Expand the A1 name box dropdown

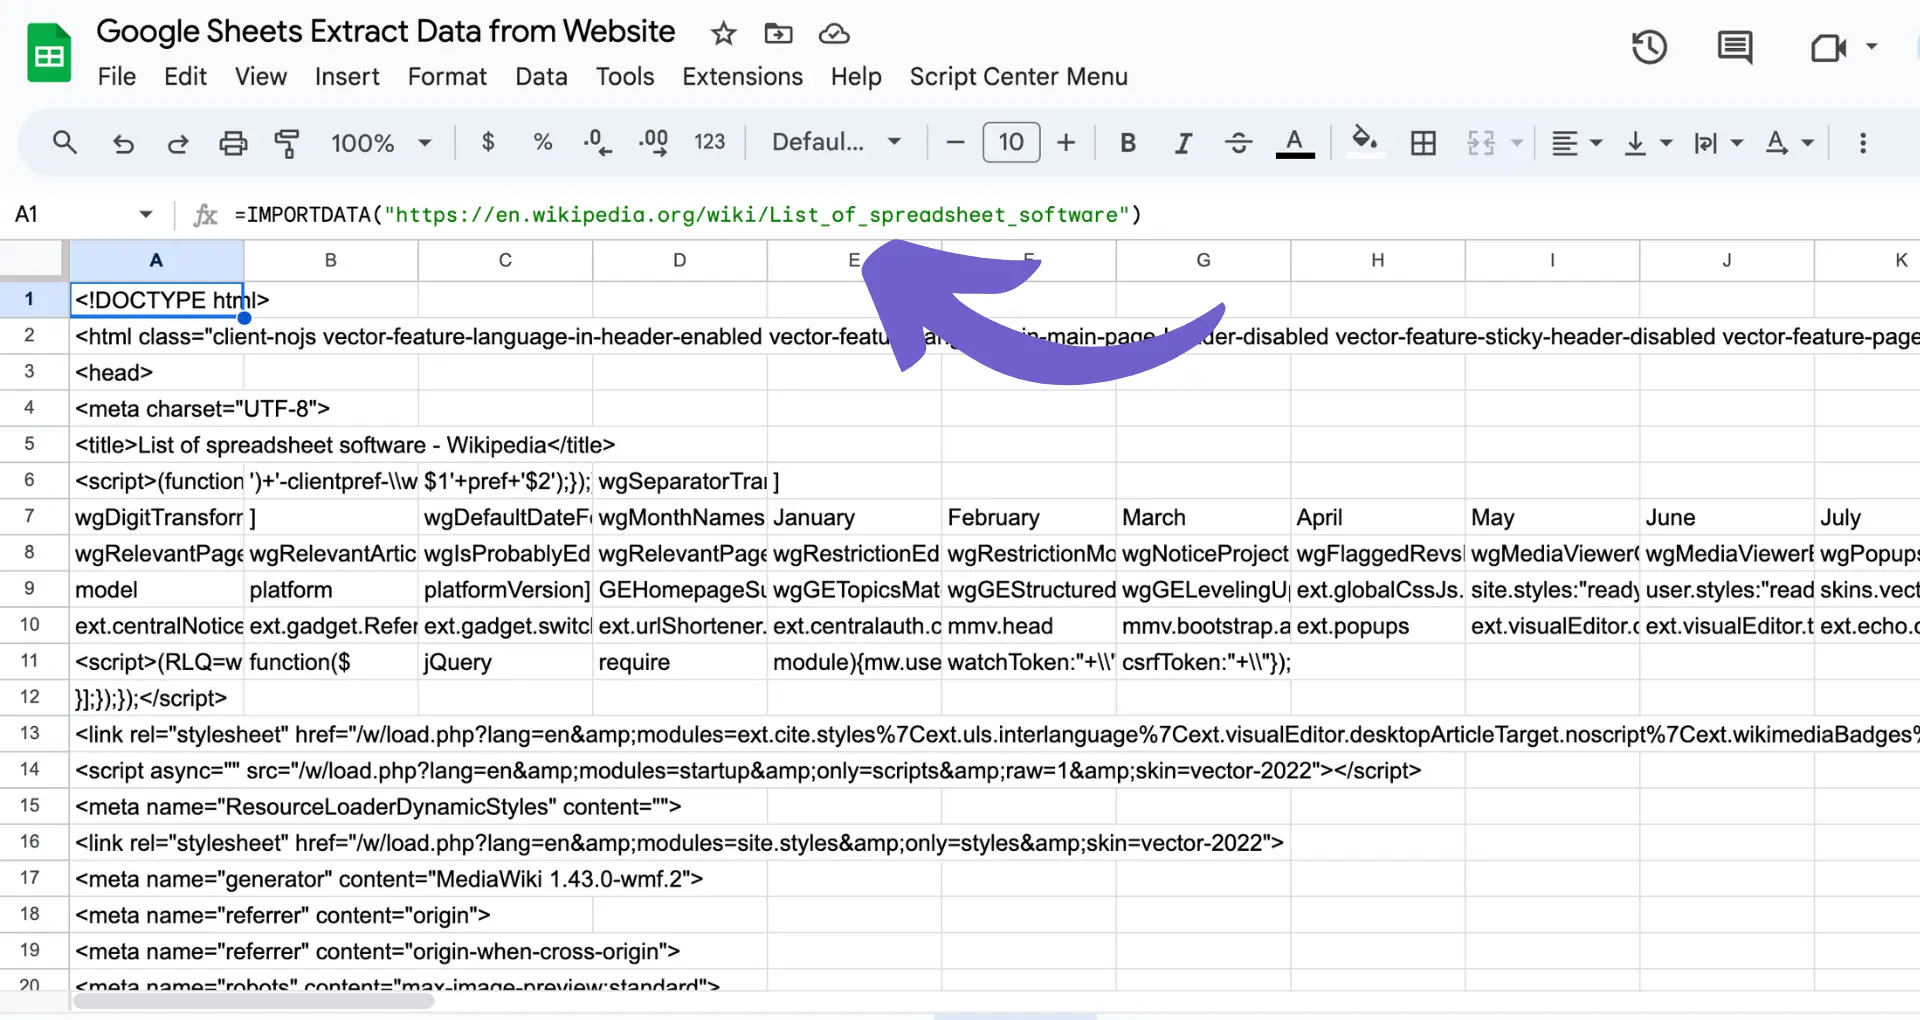coord(146,214)
